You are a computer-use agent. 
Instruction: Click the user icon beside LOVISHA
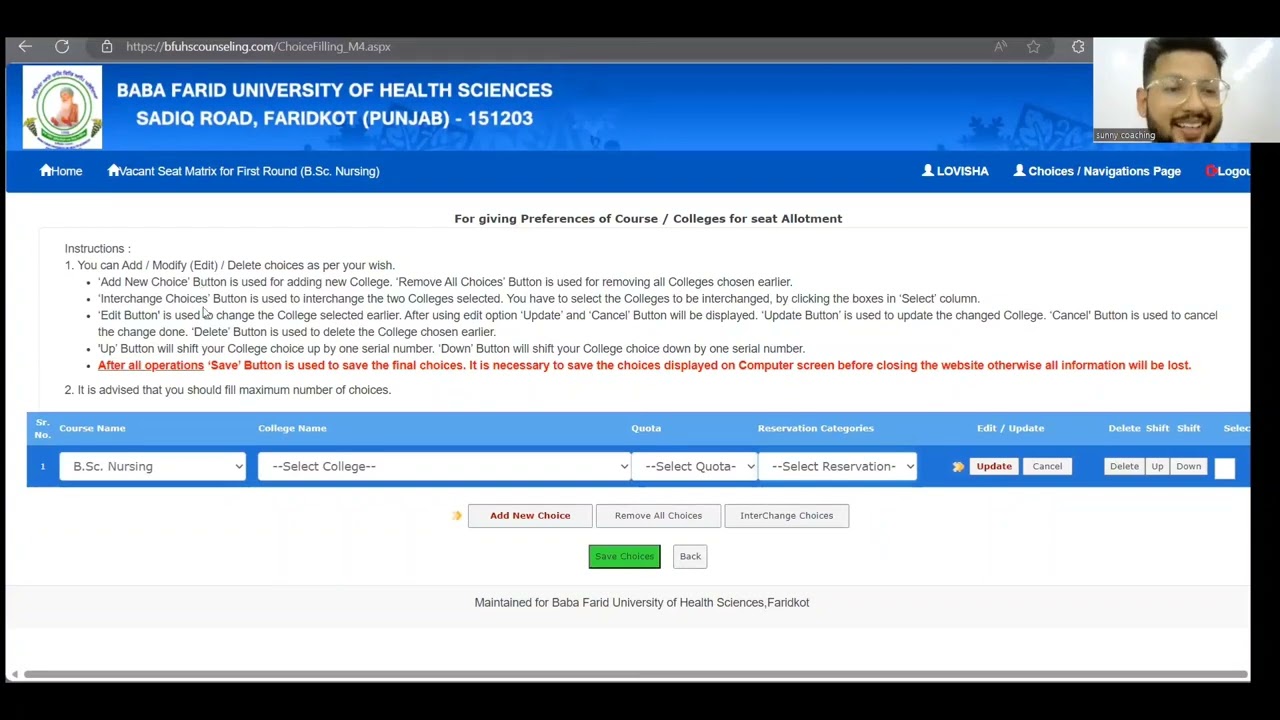coord(928,170)
